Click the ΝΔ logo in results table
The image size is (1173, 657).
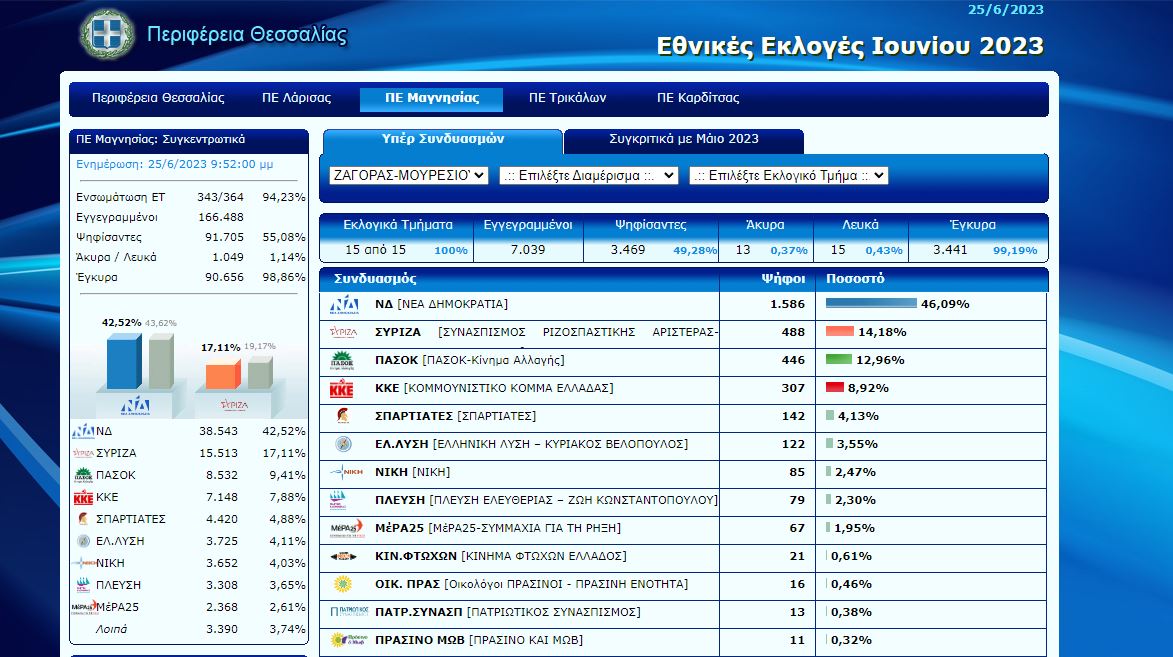pos(344,305)
